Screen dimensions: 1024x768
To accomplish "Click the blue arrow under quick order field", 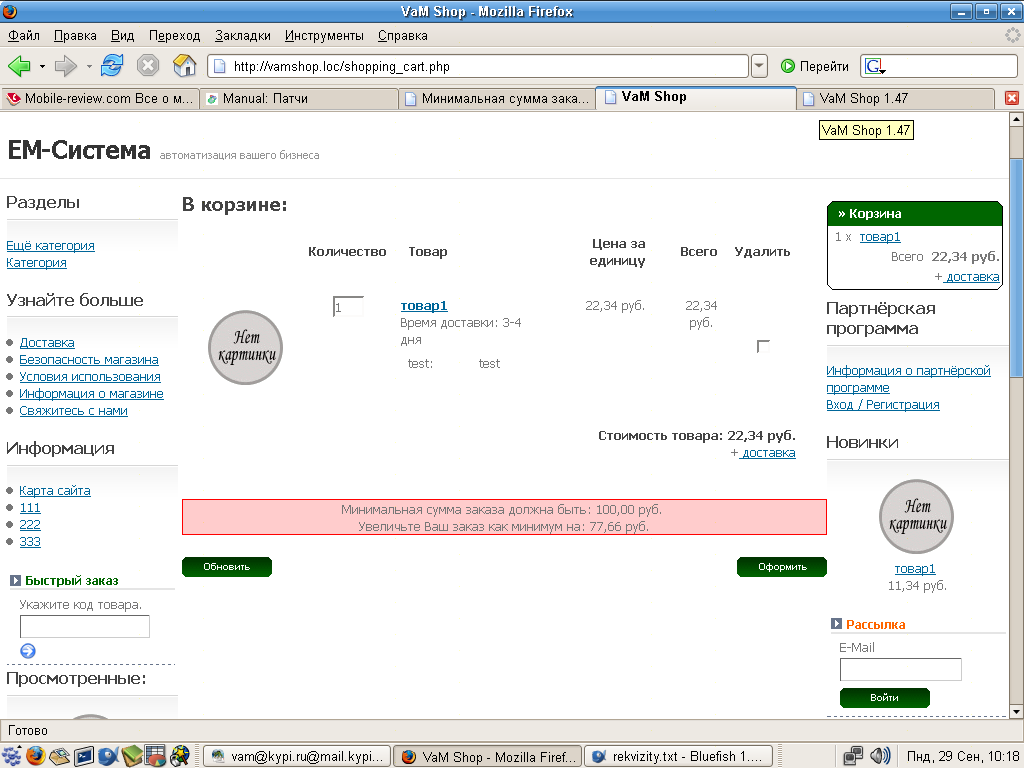I will (x=28, y=651).
